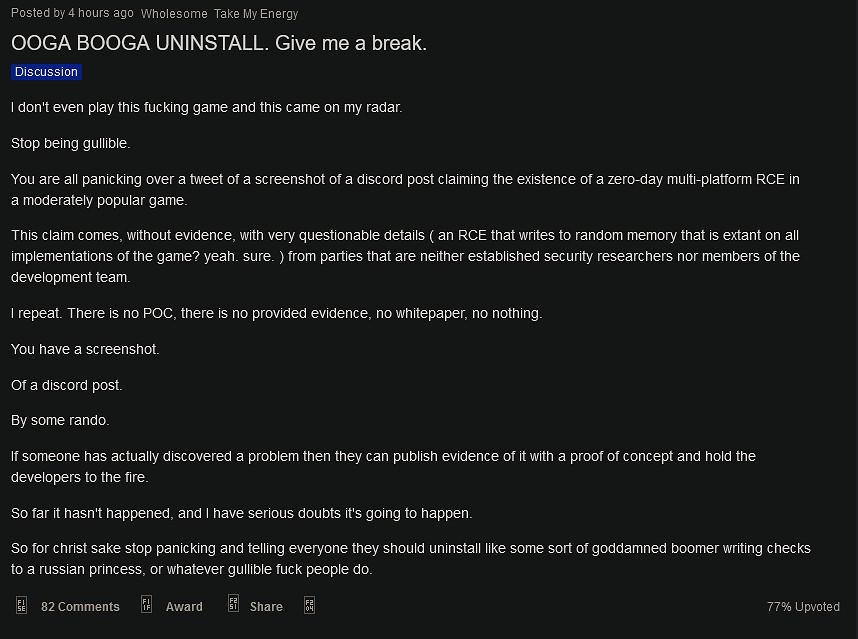Give an award via the Award label

[184, 607]
